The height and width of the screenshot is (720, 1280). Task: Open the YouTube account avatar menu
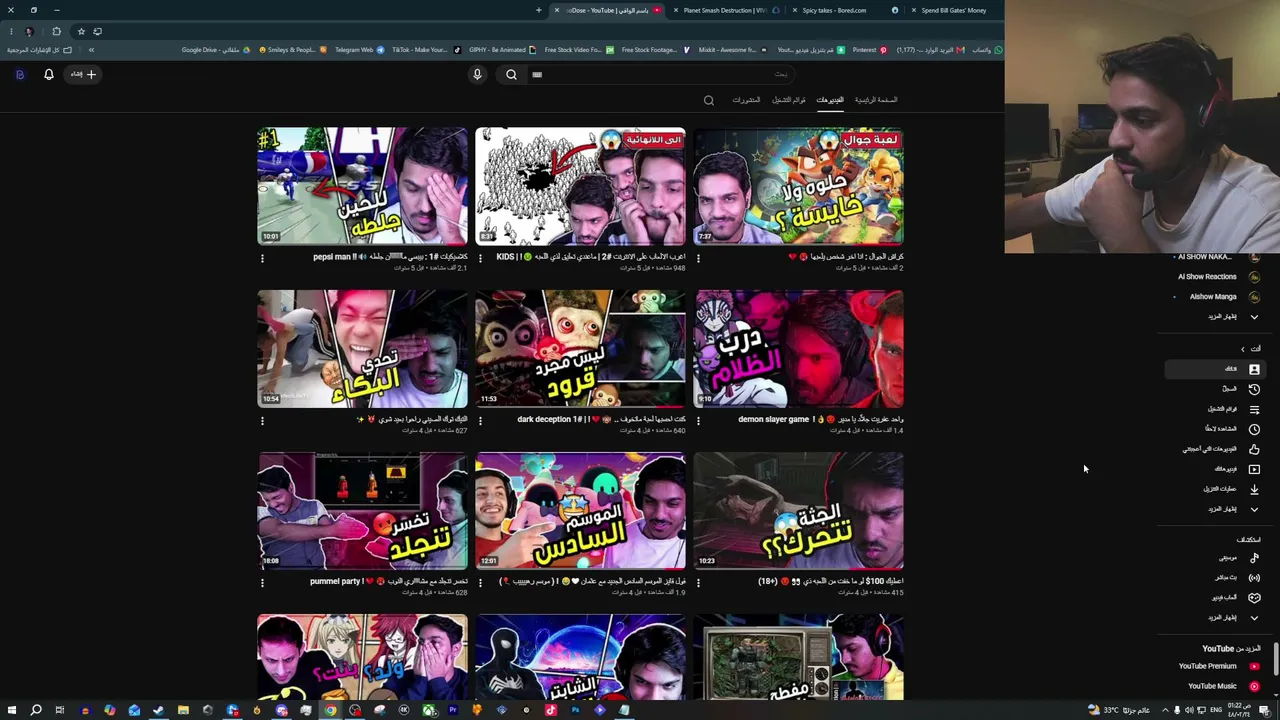[x=19, y=74]
